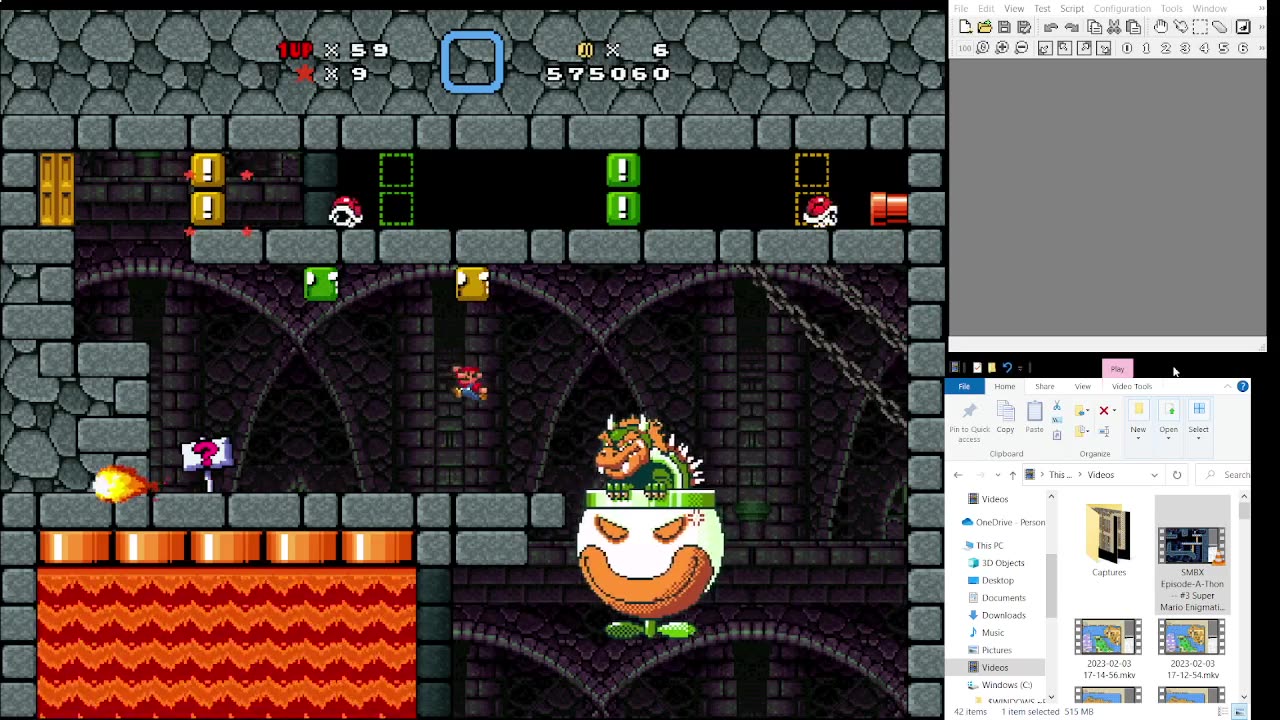The image size is (1280, 720).
Task: Paste using the editor toolbar clipboard icon
Action: (x=1134, y=27)
